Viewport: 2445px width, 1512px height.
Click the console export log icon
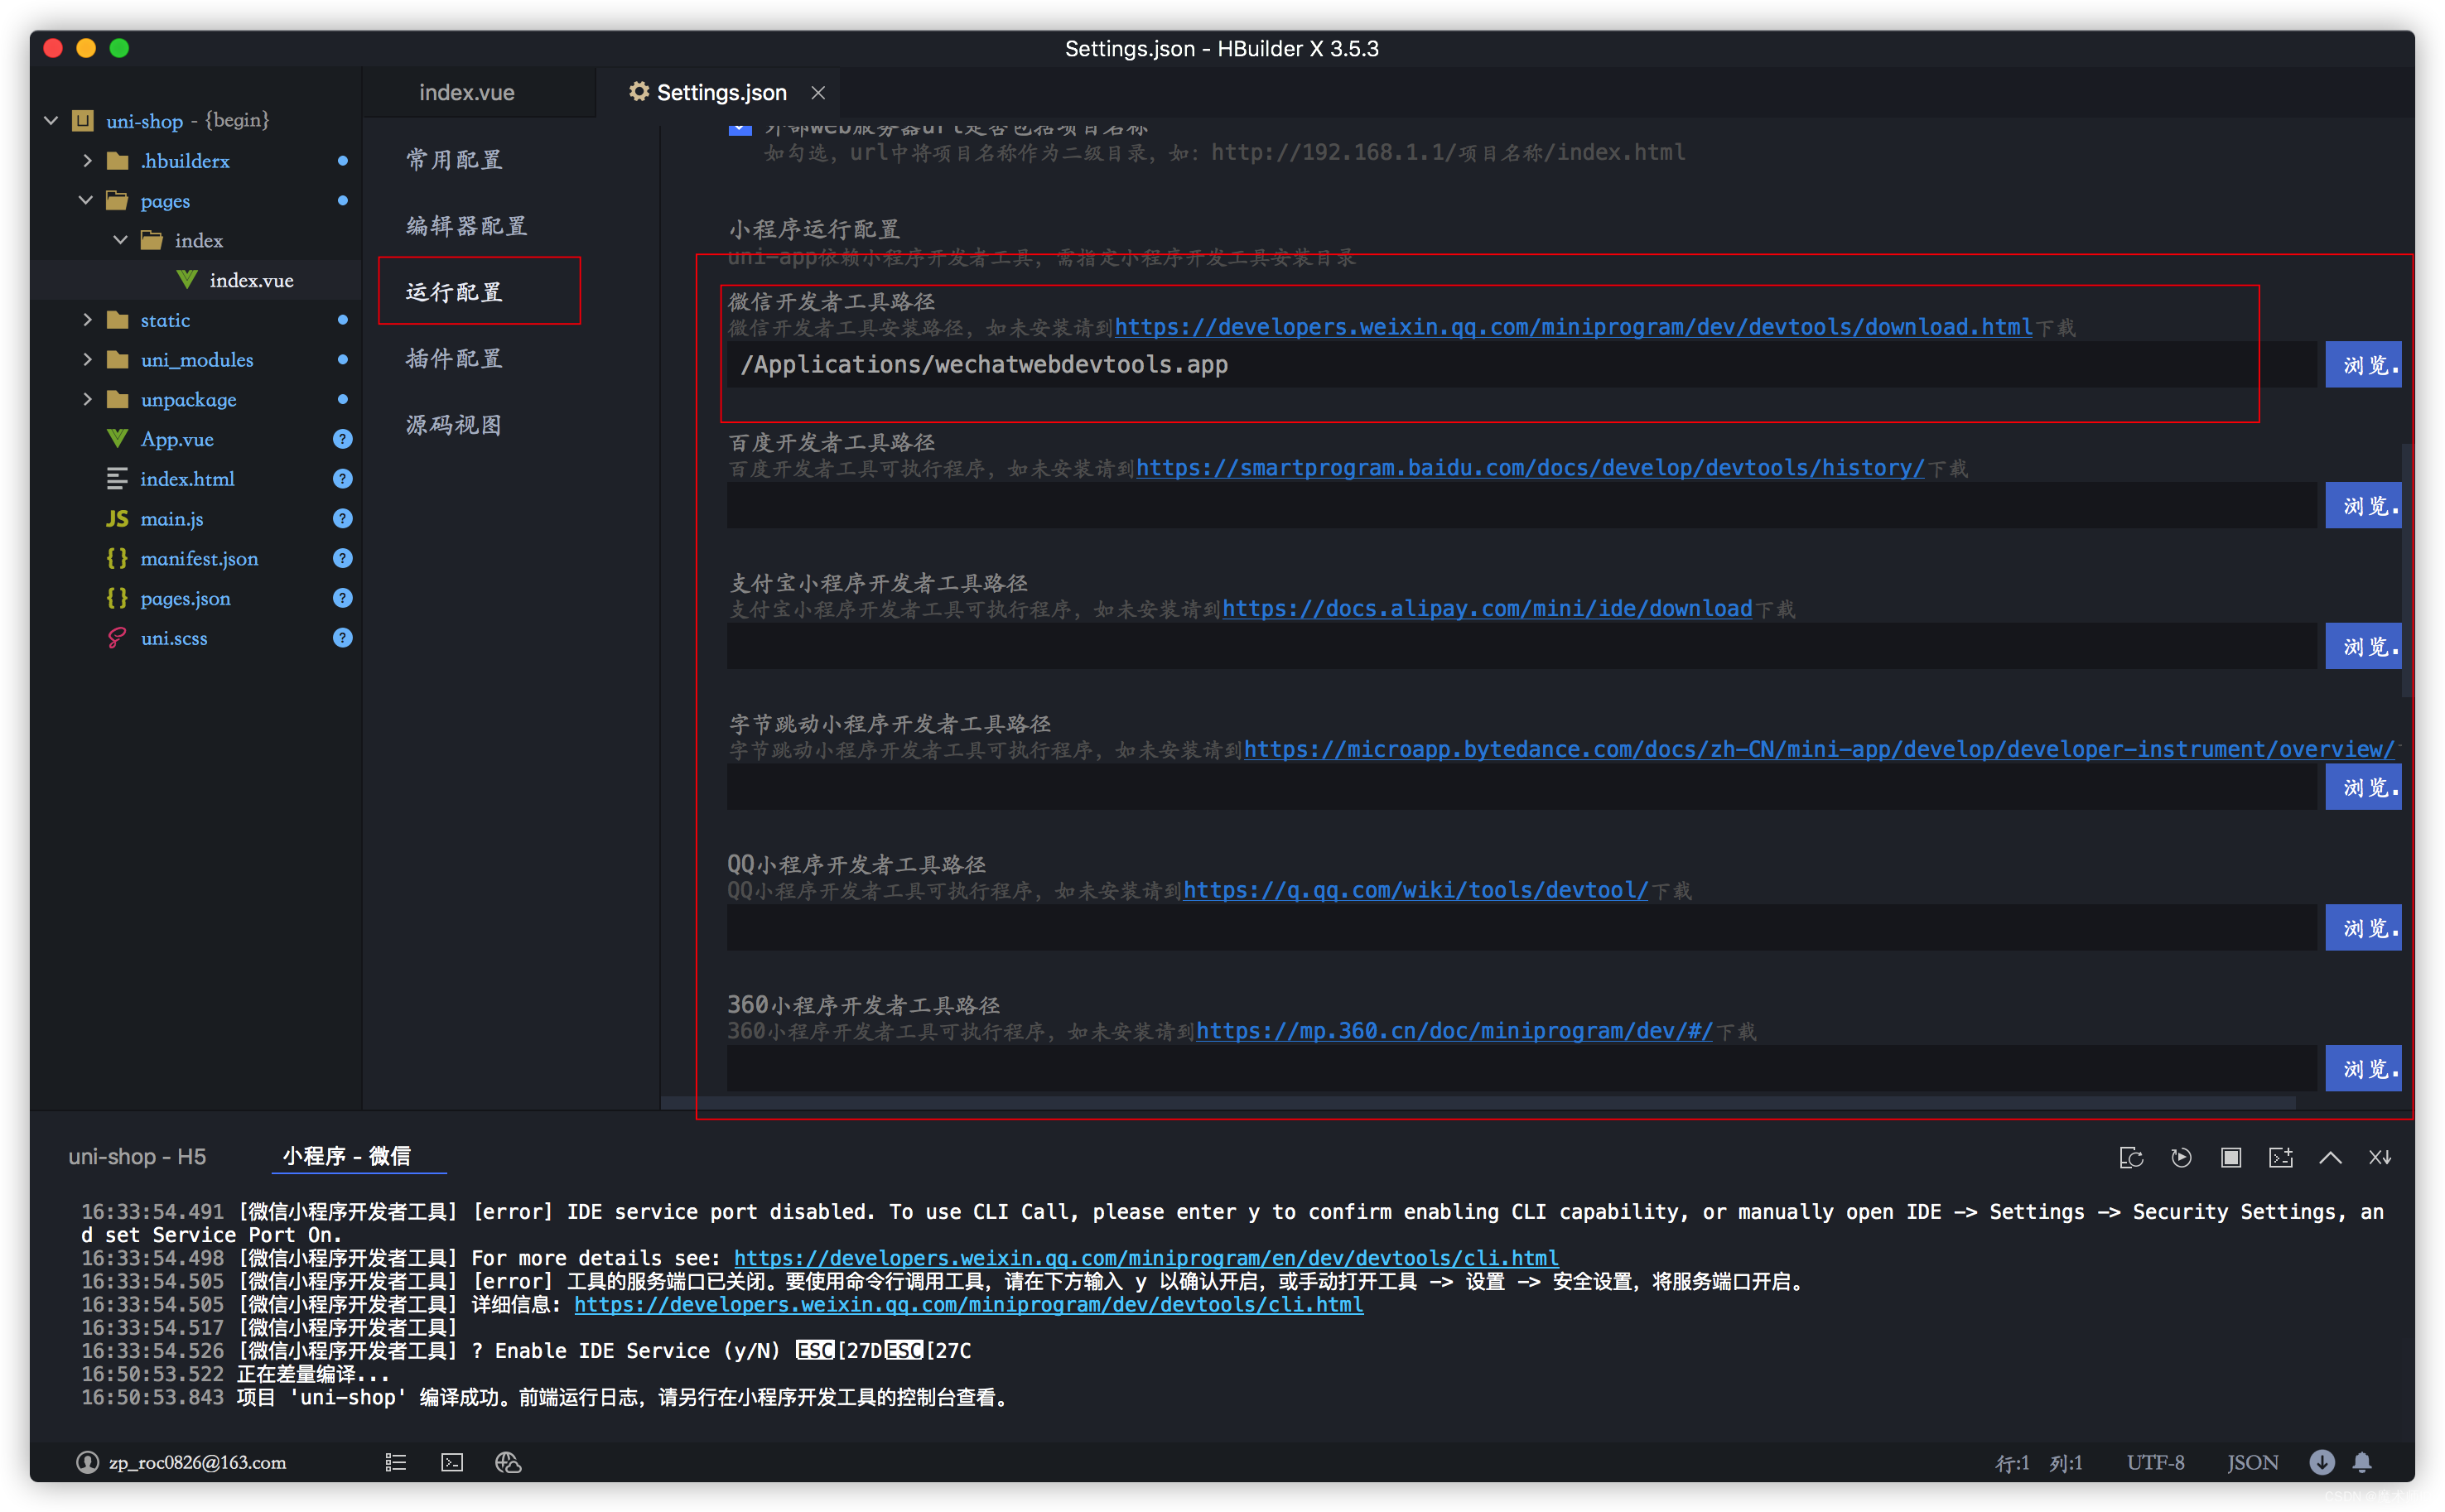[x=2281, y=1157]
